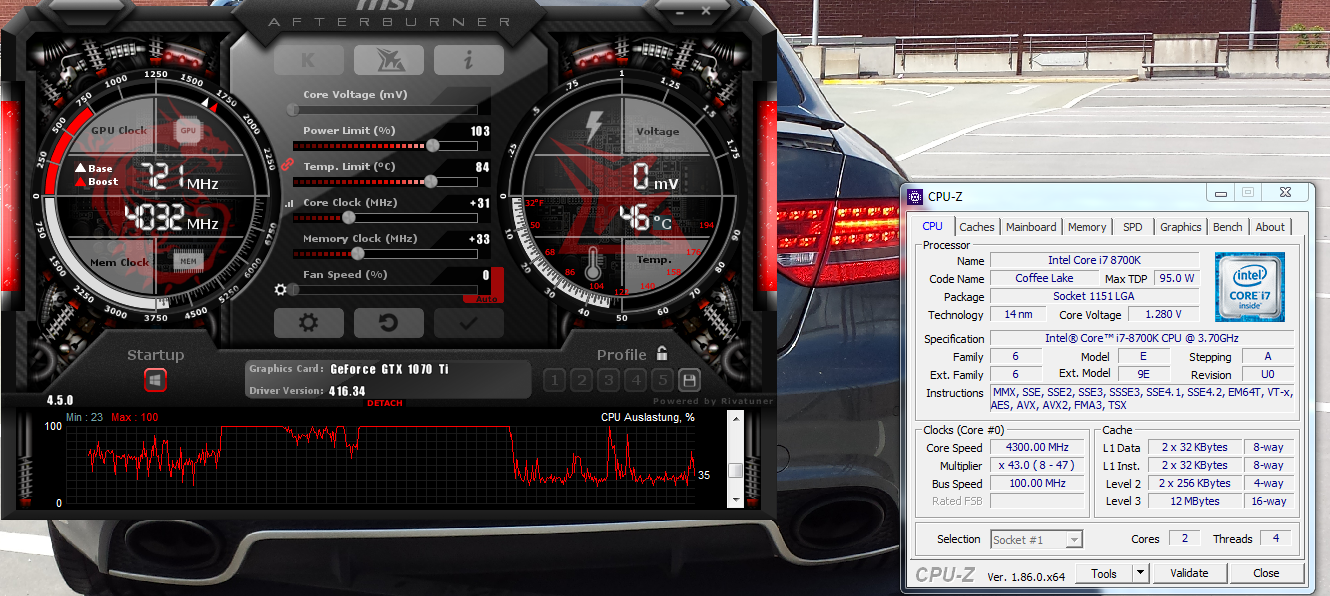Open the Kombustor (K) button in Afterburner
Image resolution: width=1330 pixels, height=596 pixels.
pyautogui.click(x=309, y=60)
